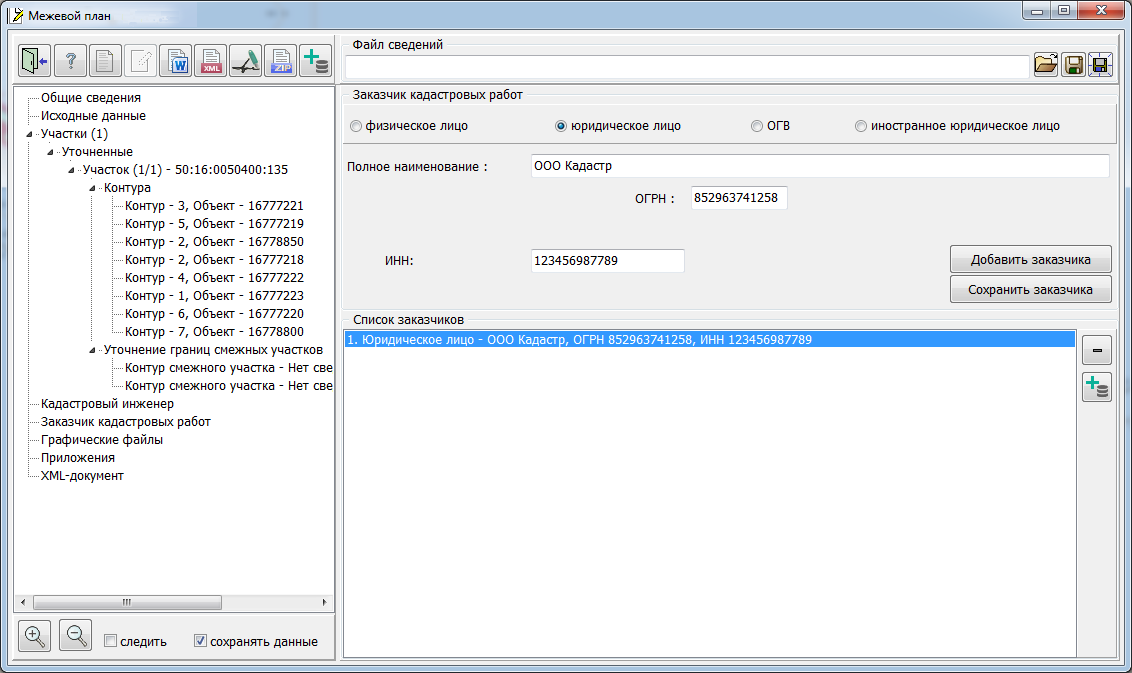Screen dimensions: 1132x673
Task: Choose 'иностранное юридическое лицо' option
Action: pos(861,126)
